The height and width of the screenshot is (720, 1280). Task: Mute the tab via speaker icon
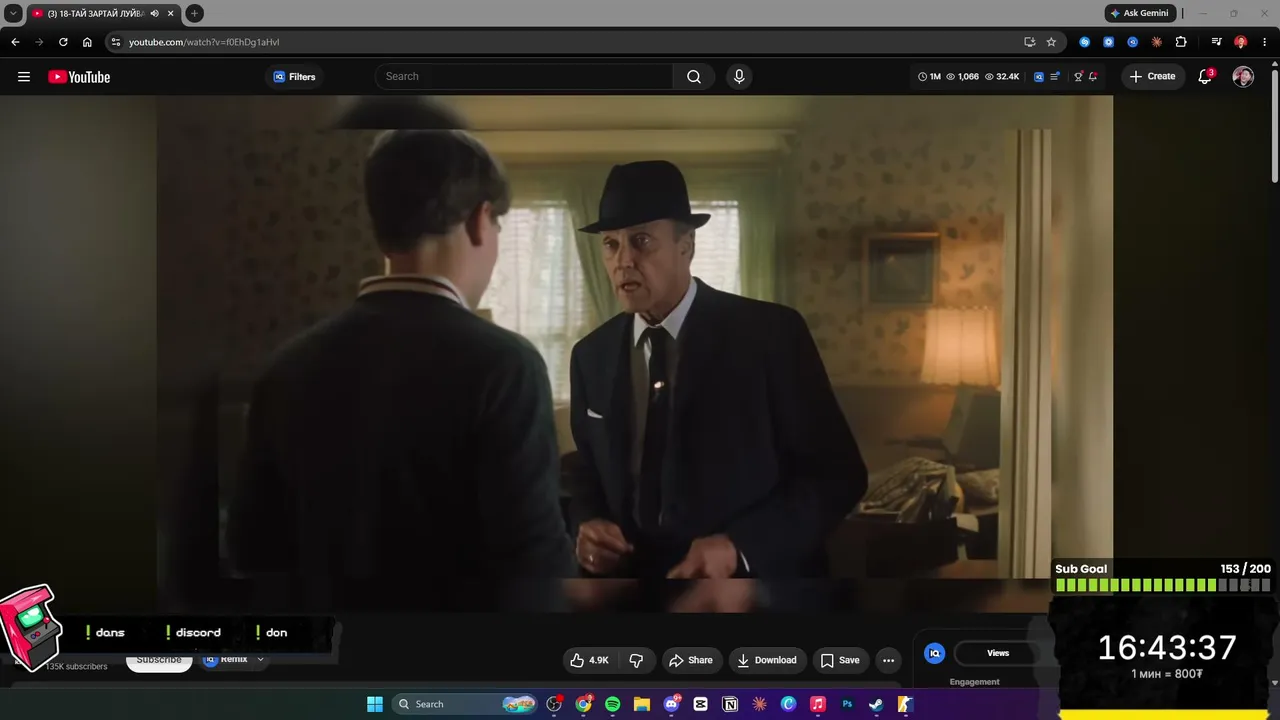[x=154, y=14]
